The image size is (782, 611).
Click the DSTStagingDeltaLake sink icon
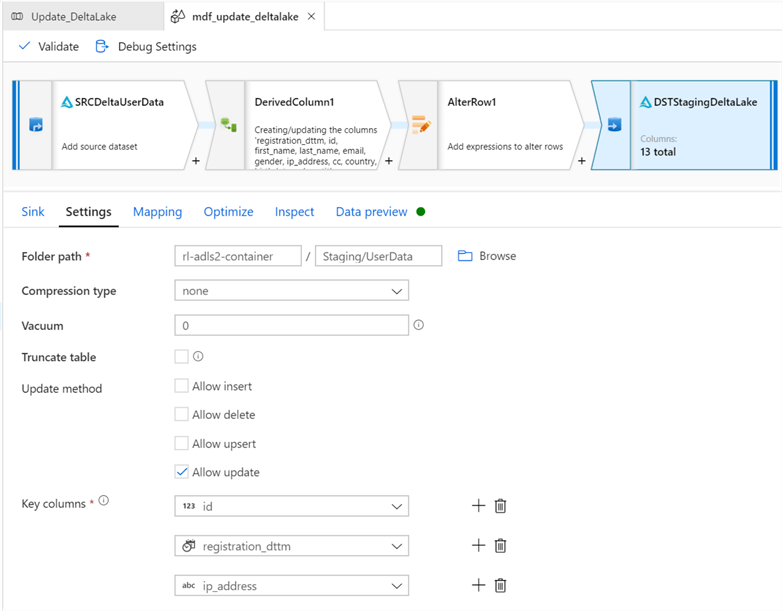coord(614,125)
